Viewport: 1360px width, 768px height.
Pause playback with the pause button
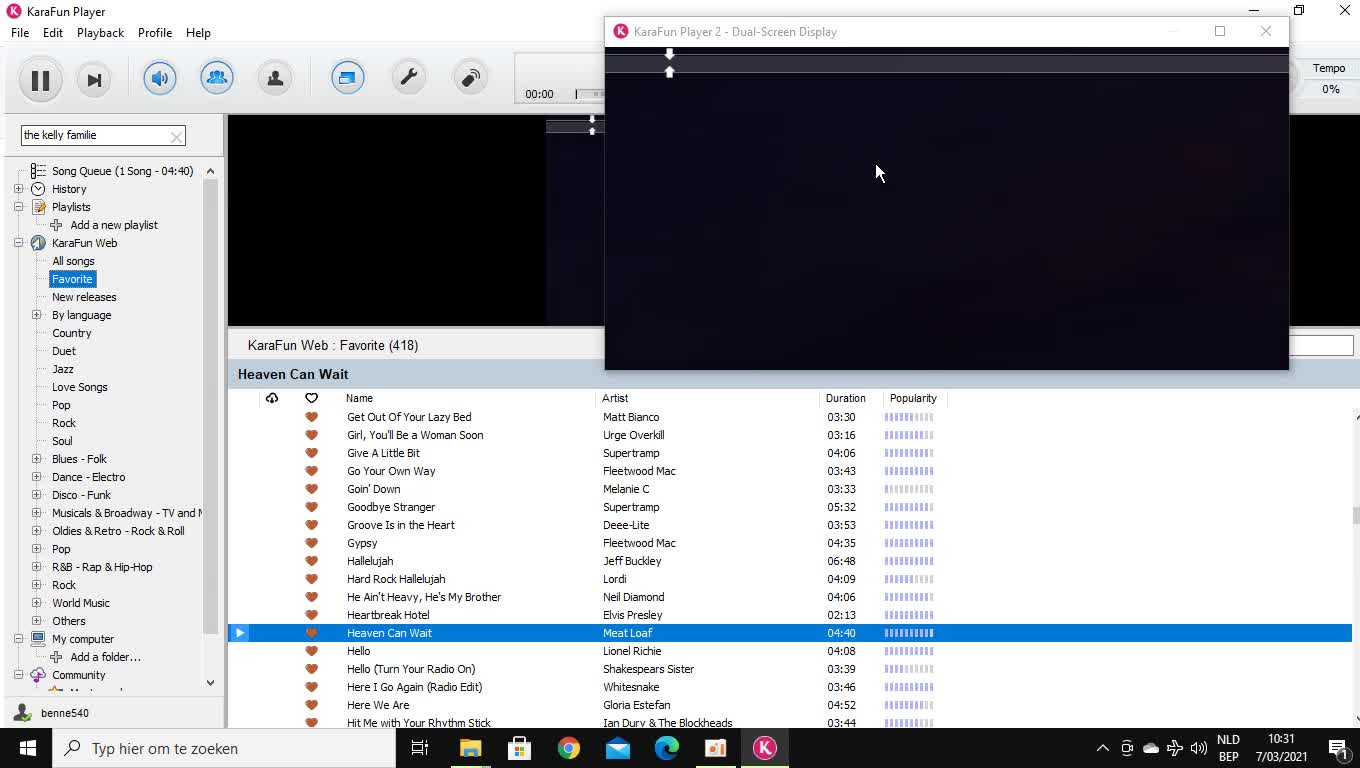click(x=40, y=80)
